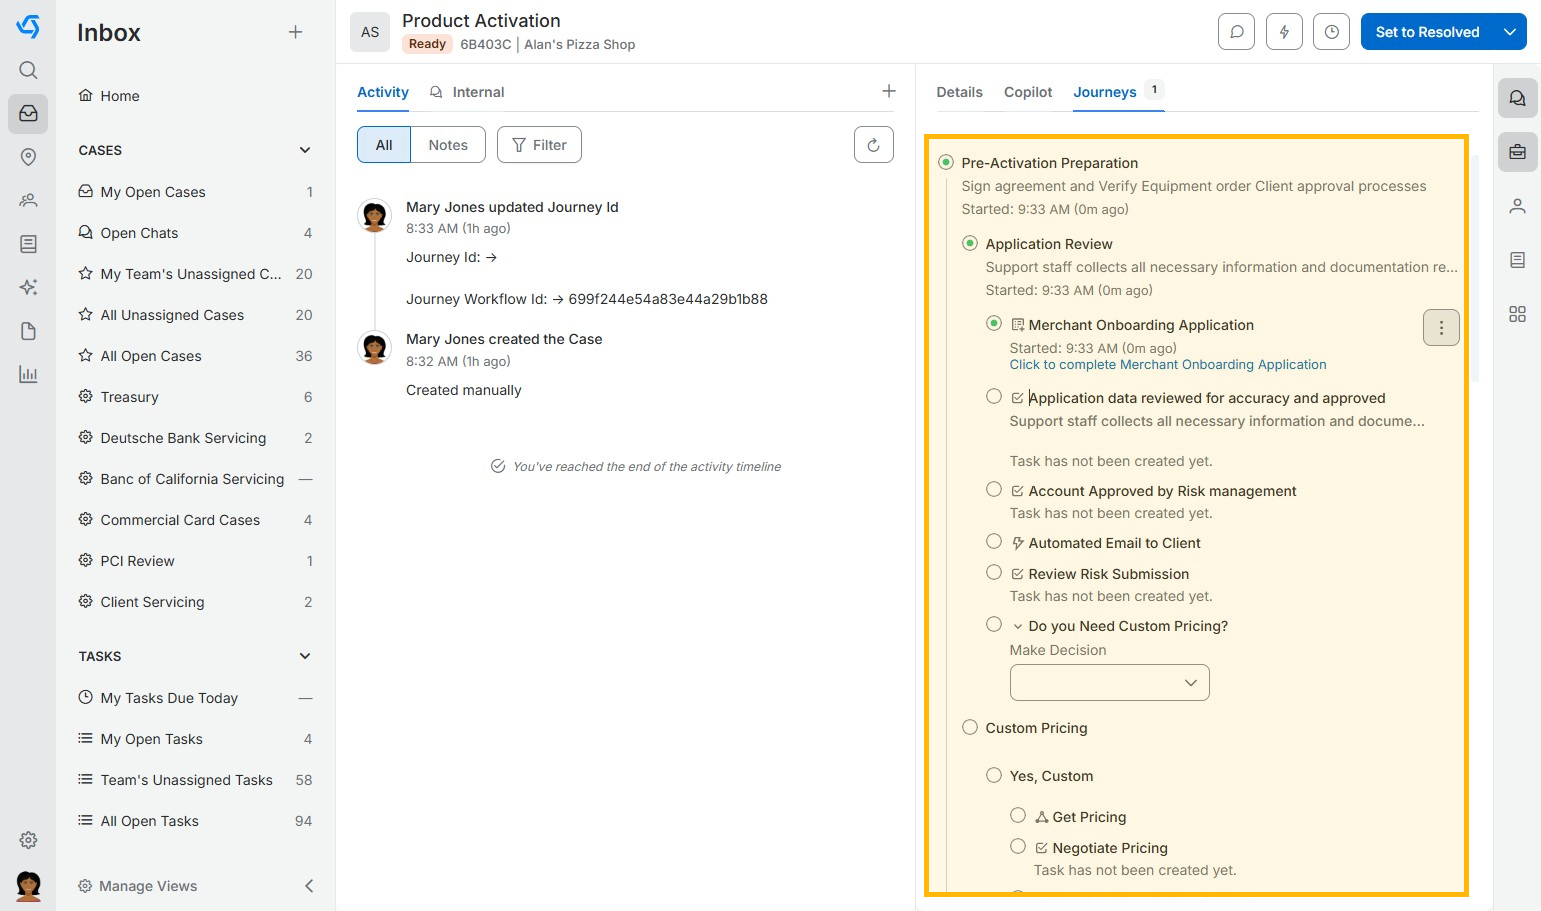Open settings gear in left sidebar
The height and width of the screenshot is (911, 1541).
pos(28,840)
